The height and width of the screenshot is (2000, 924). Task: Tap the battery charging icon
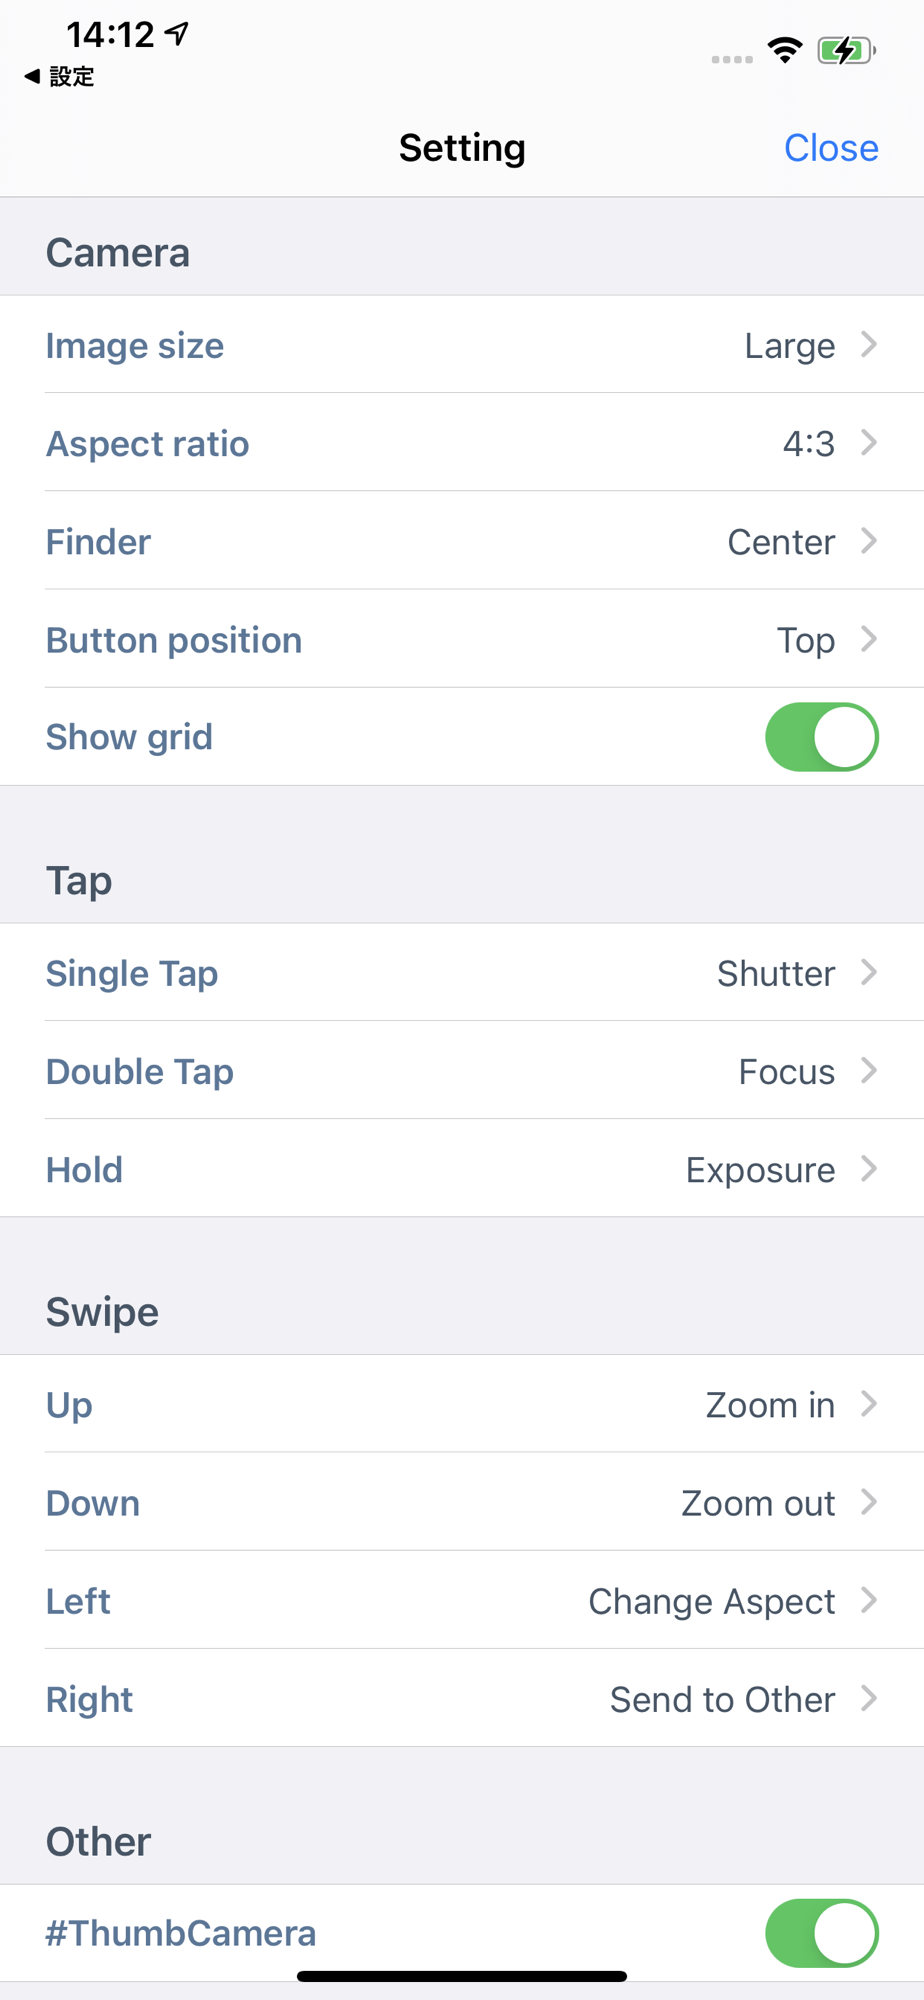click(846, 50)
